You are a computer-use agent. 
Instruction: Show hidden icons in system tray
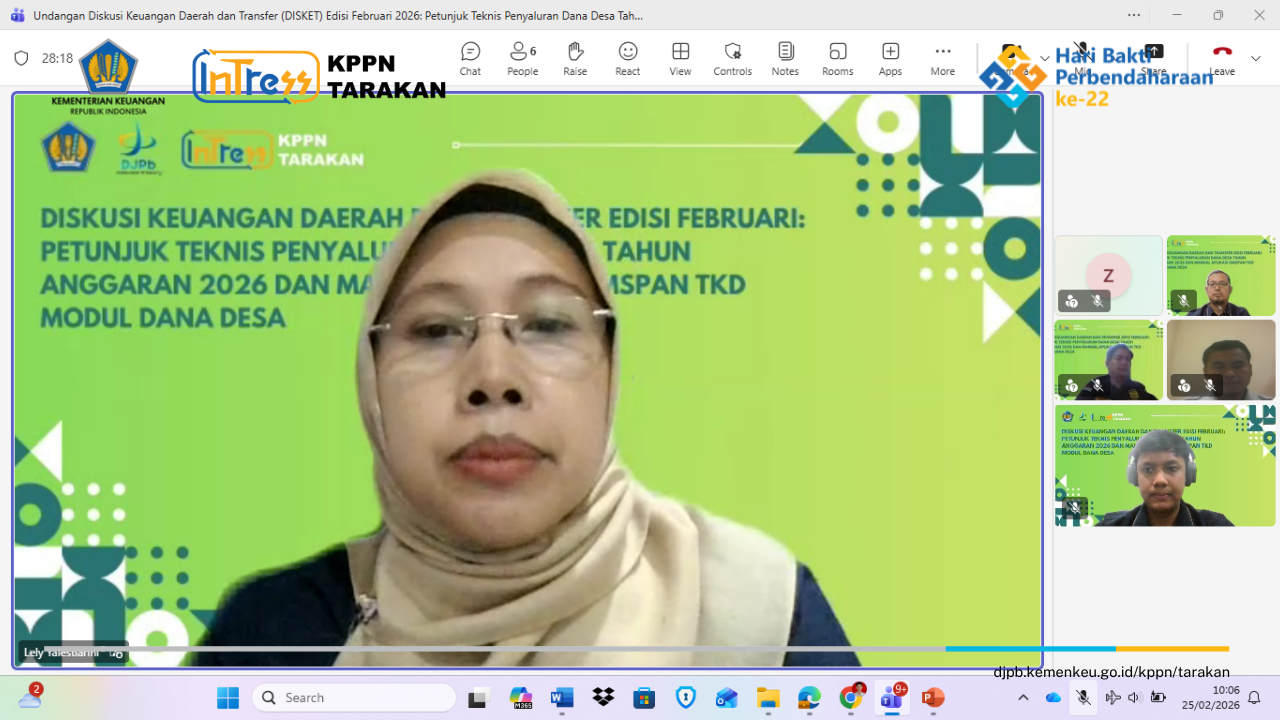click(x=1023, y=697)
